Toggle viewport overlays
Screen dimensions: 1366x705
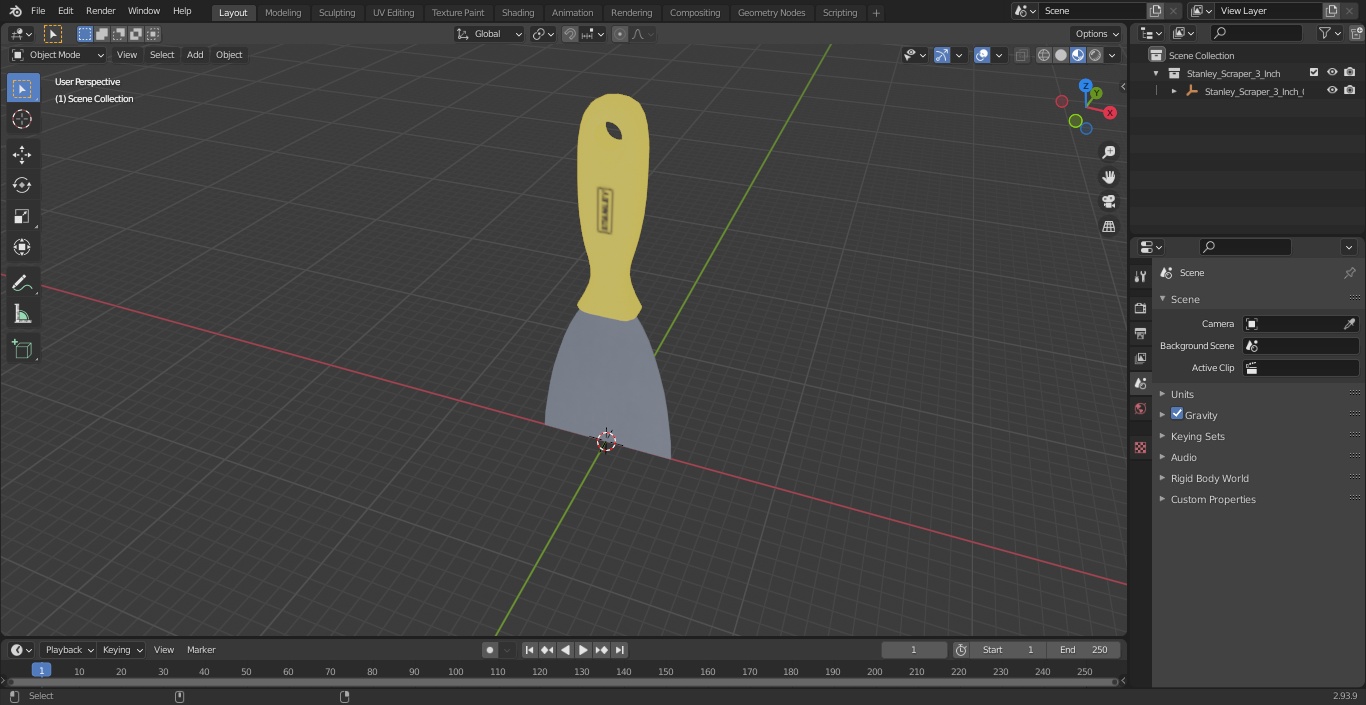[982, 55]
